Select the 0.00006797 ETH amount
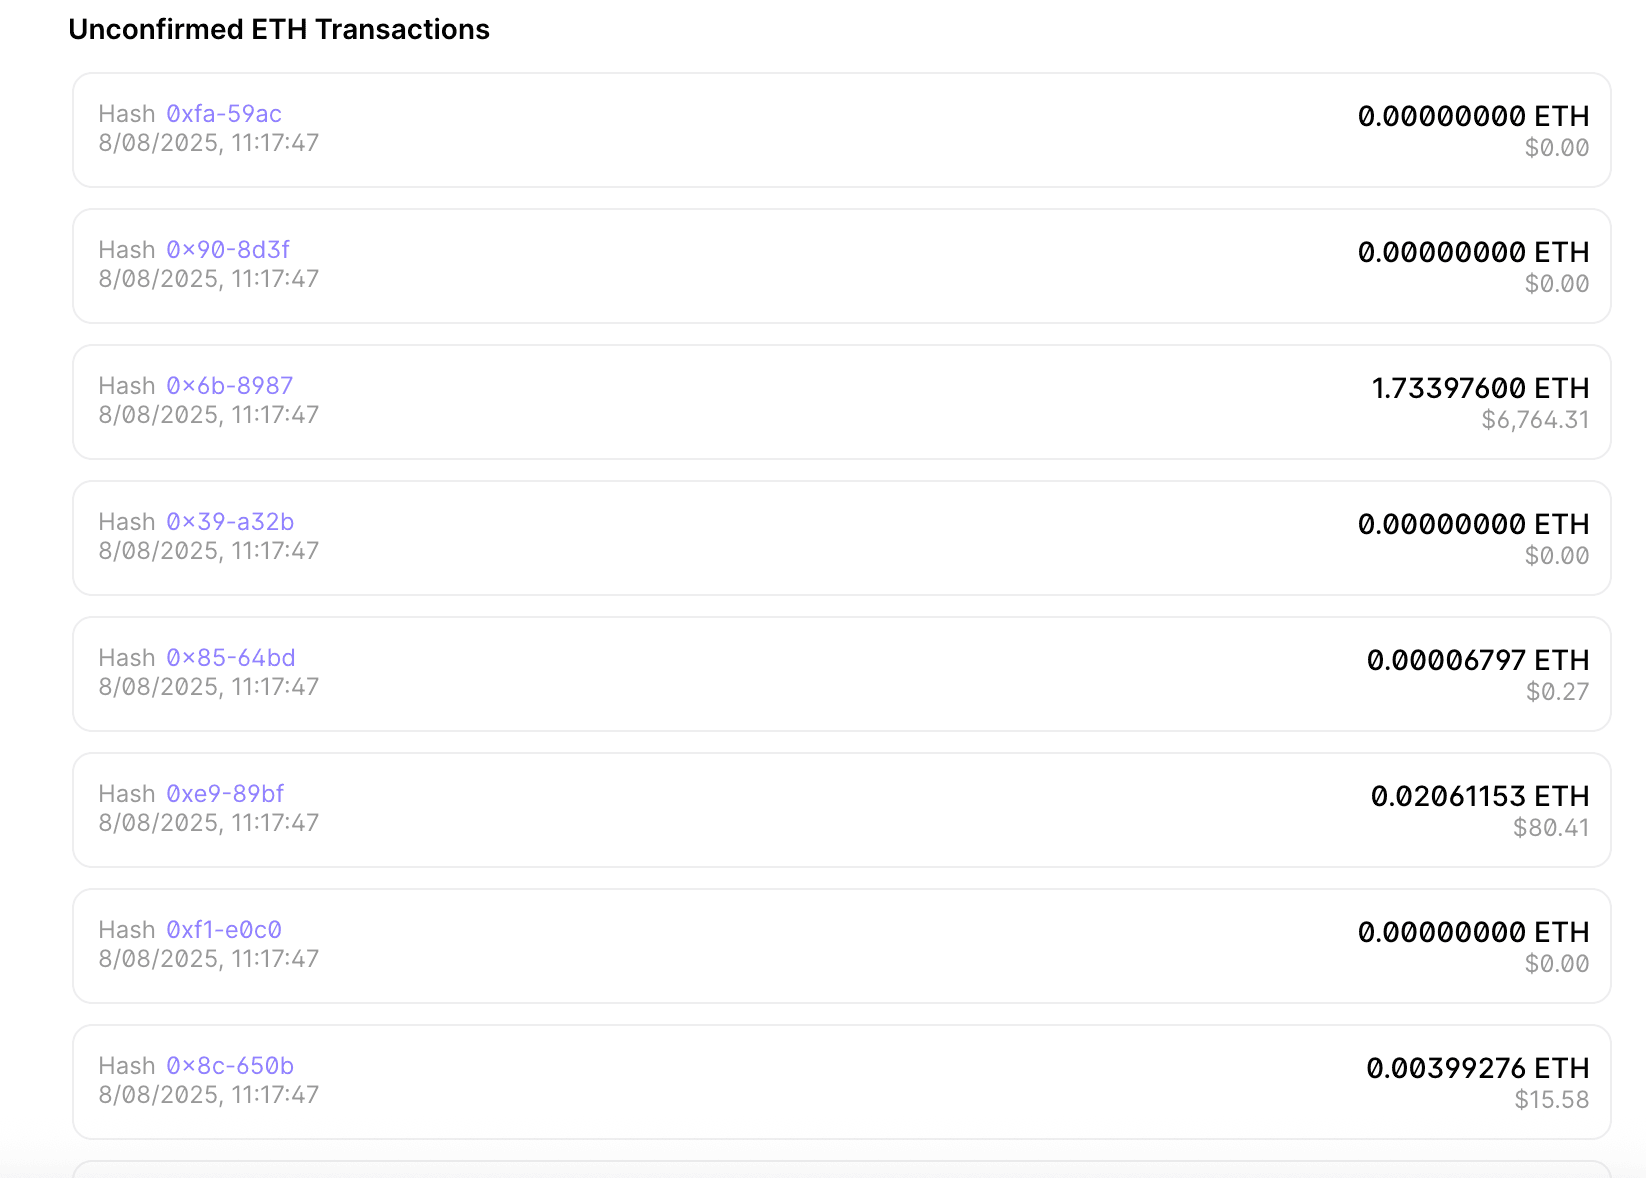Viewport: 1646px width, 1178px height. [x=1477, y=660]
